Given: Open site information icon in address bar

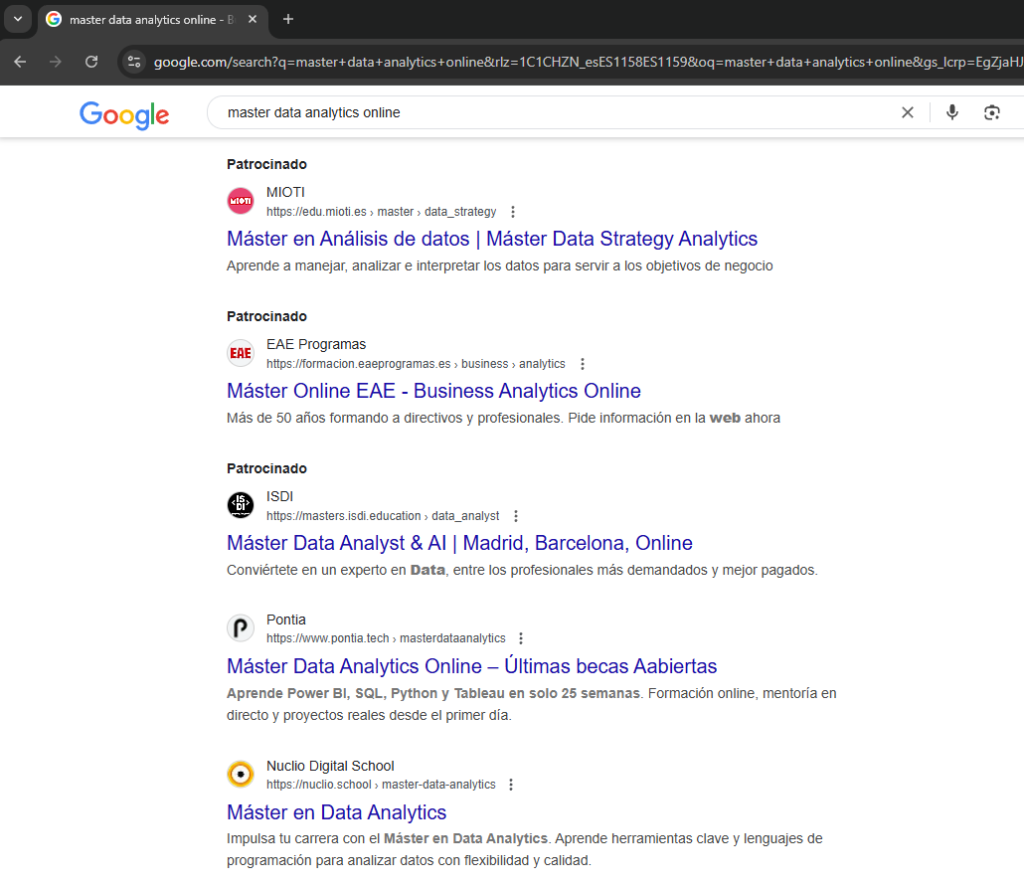Looking at the screenshot, I should point(134,62).
